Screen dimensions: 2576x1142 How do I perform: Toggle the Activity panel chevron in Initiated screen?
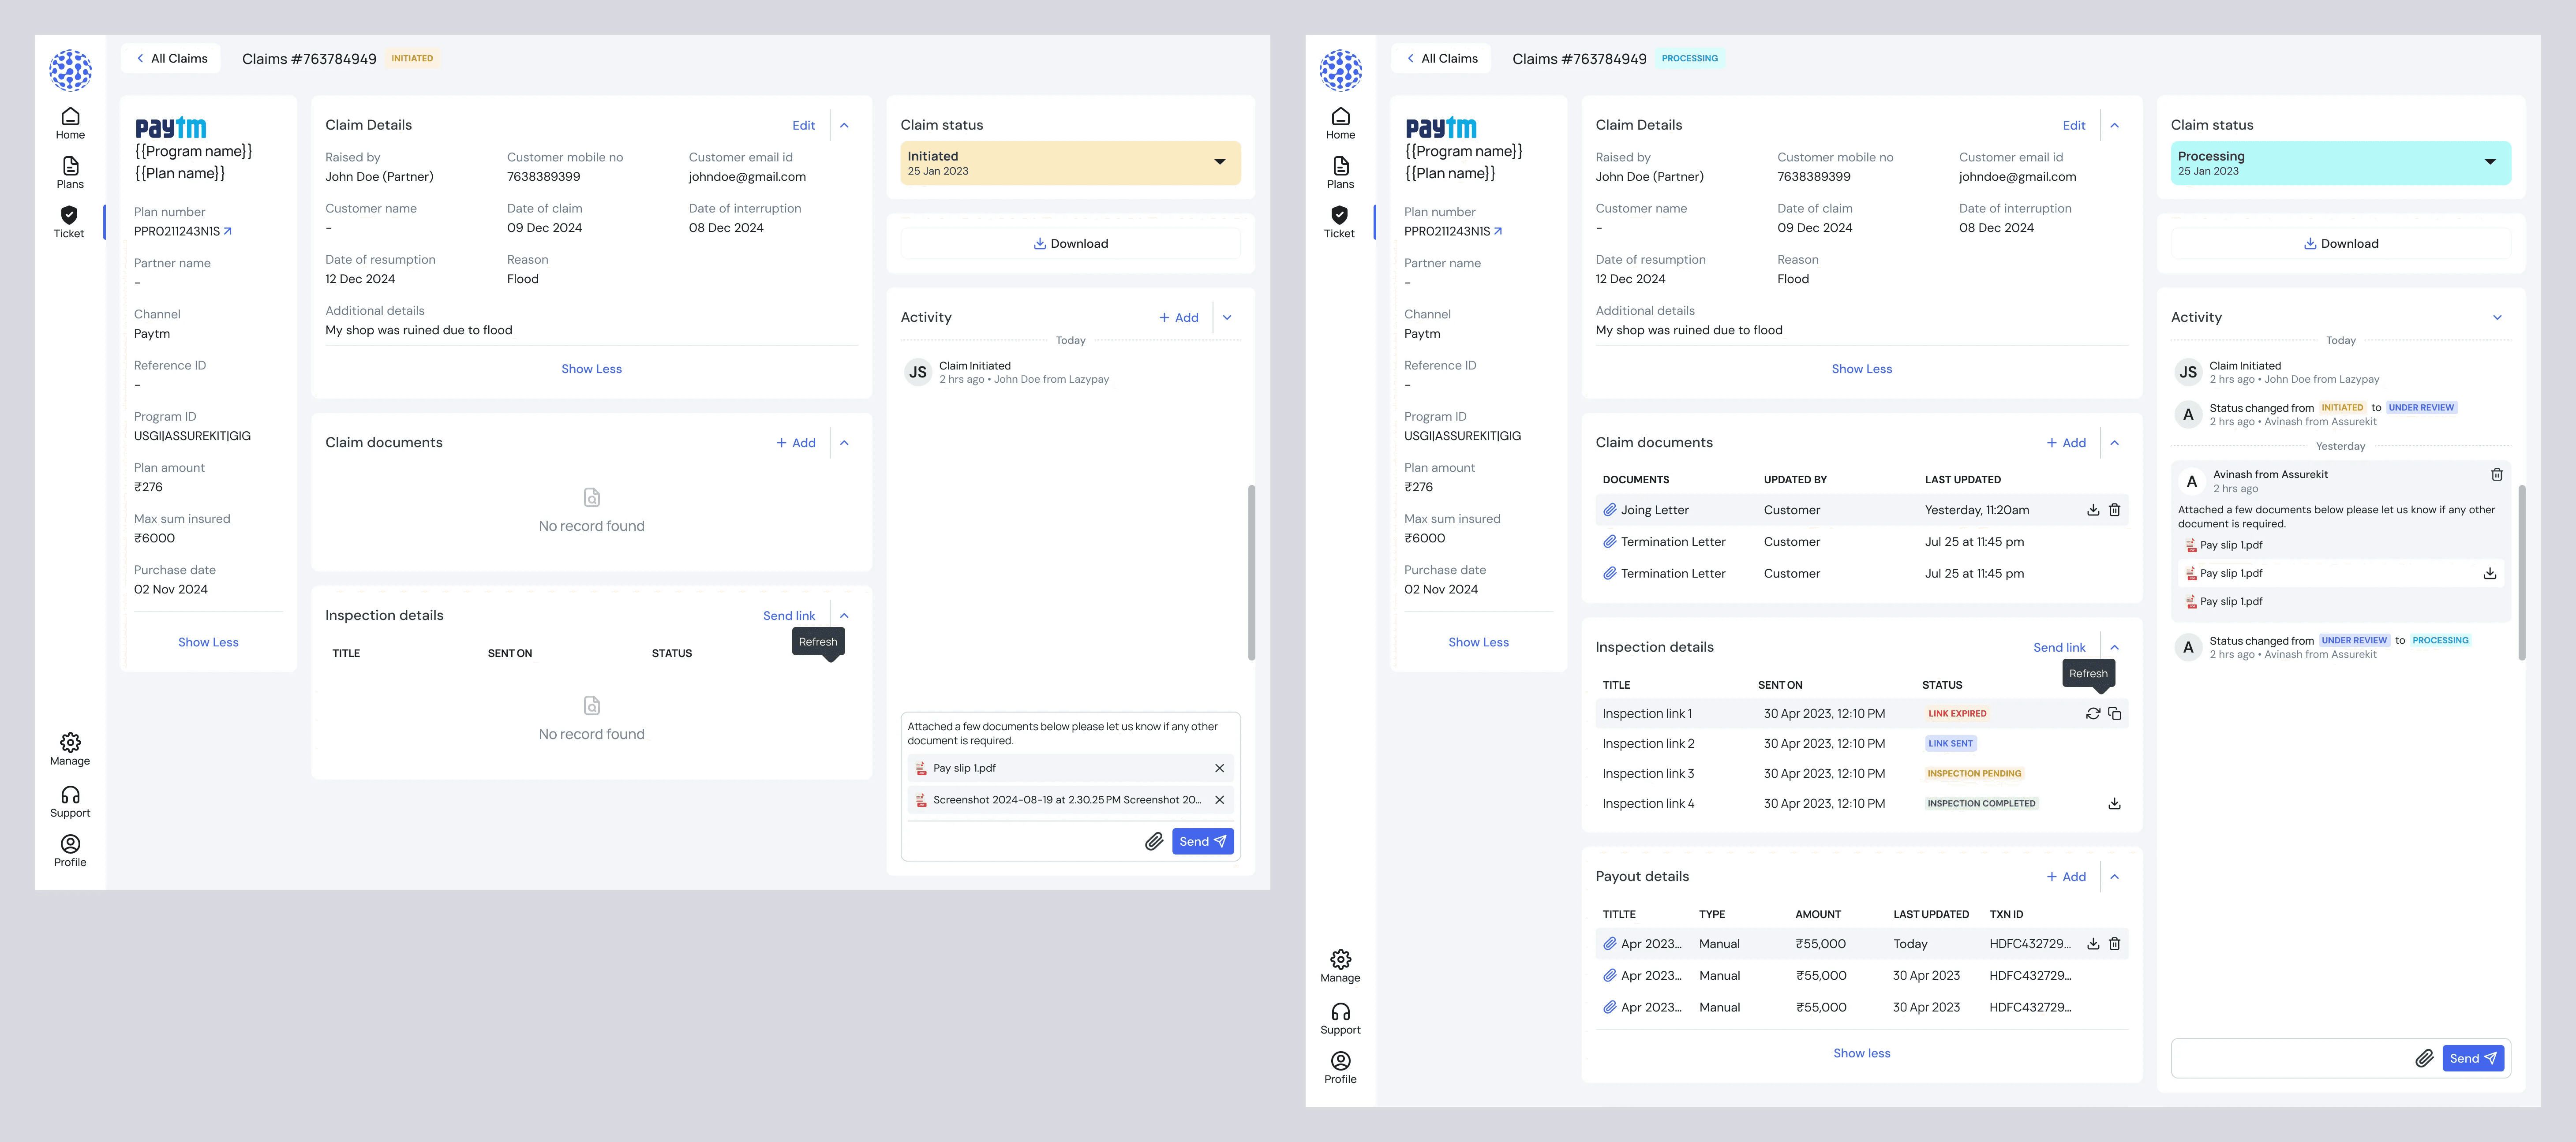coord(1227,318)
